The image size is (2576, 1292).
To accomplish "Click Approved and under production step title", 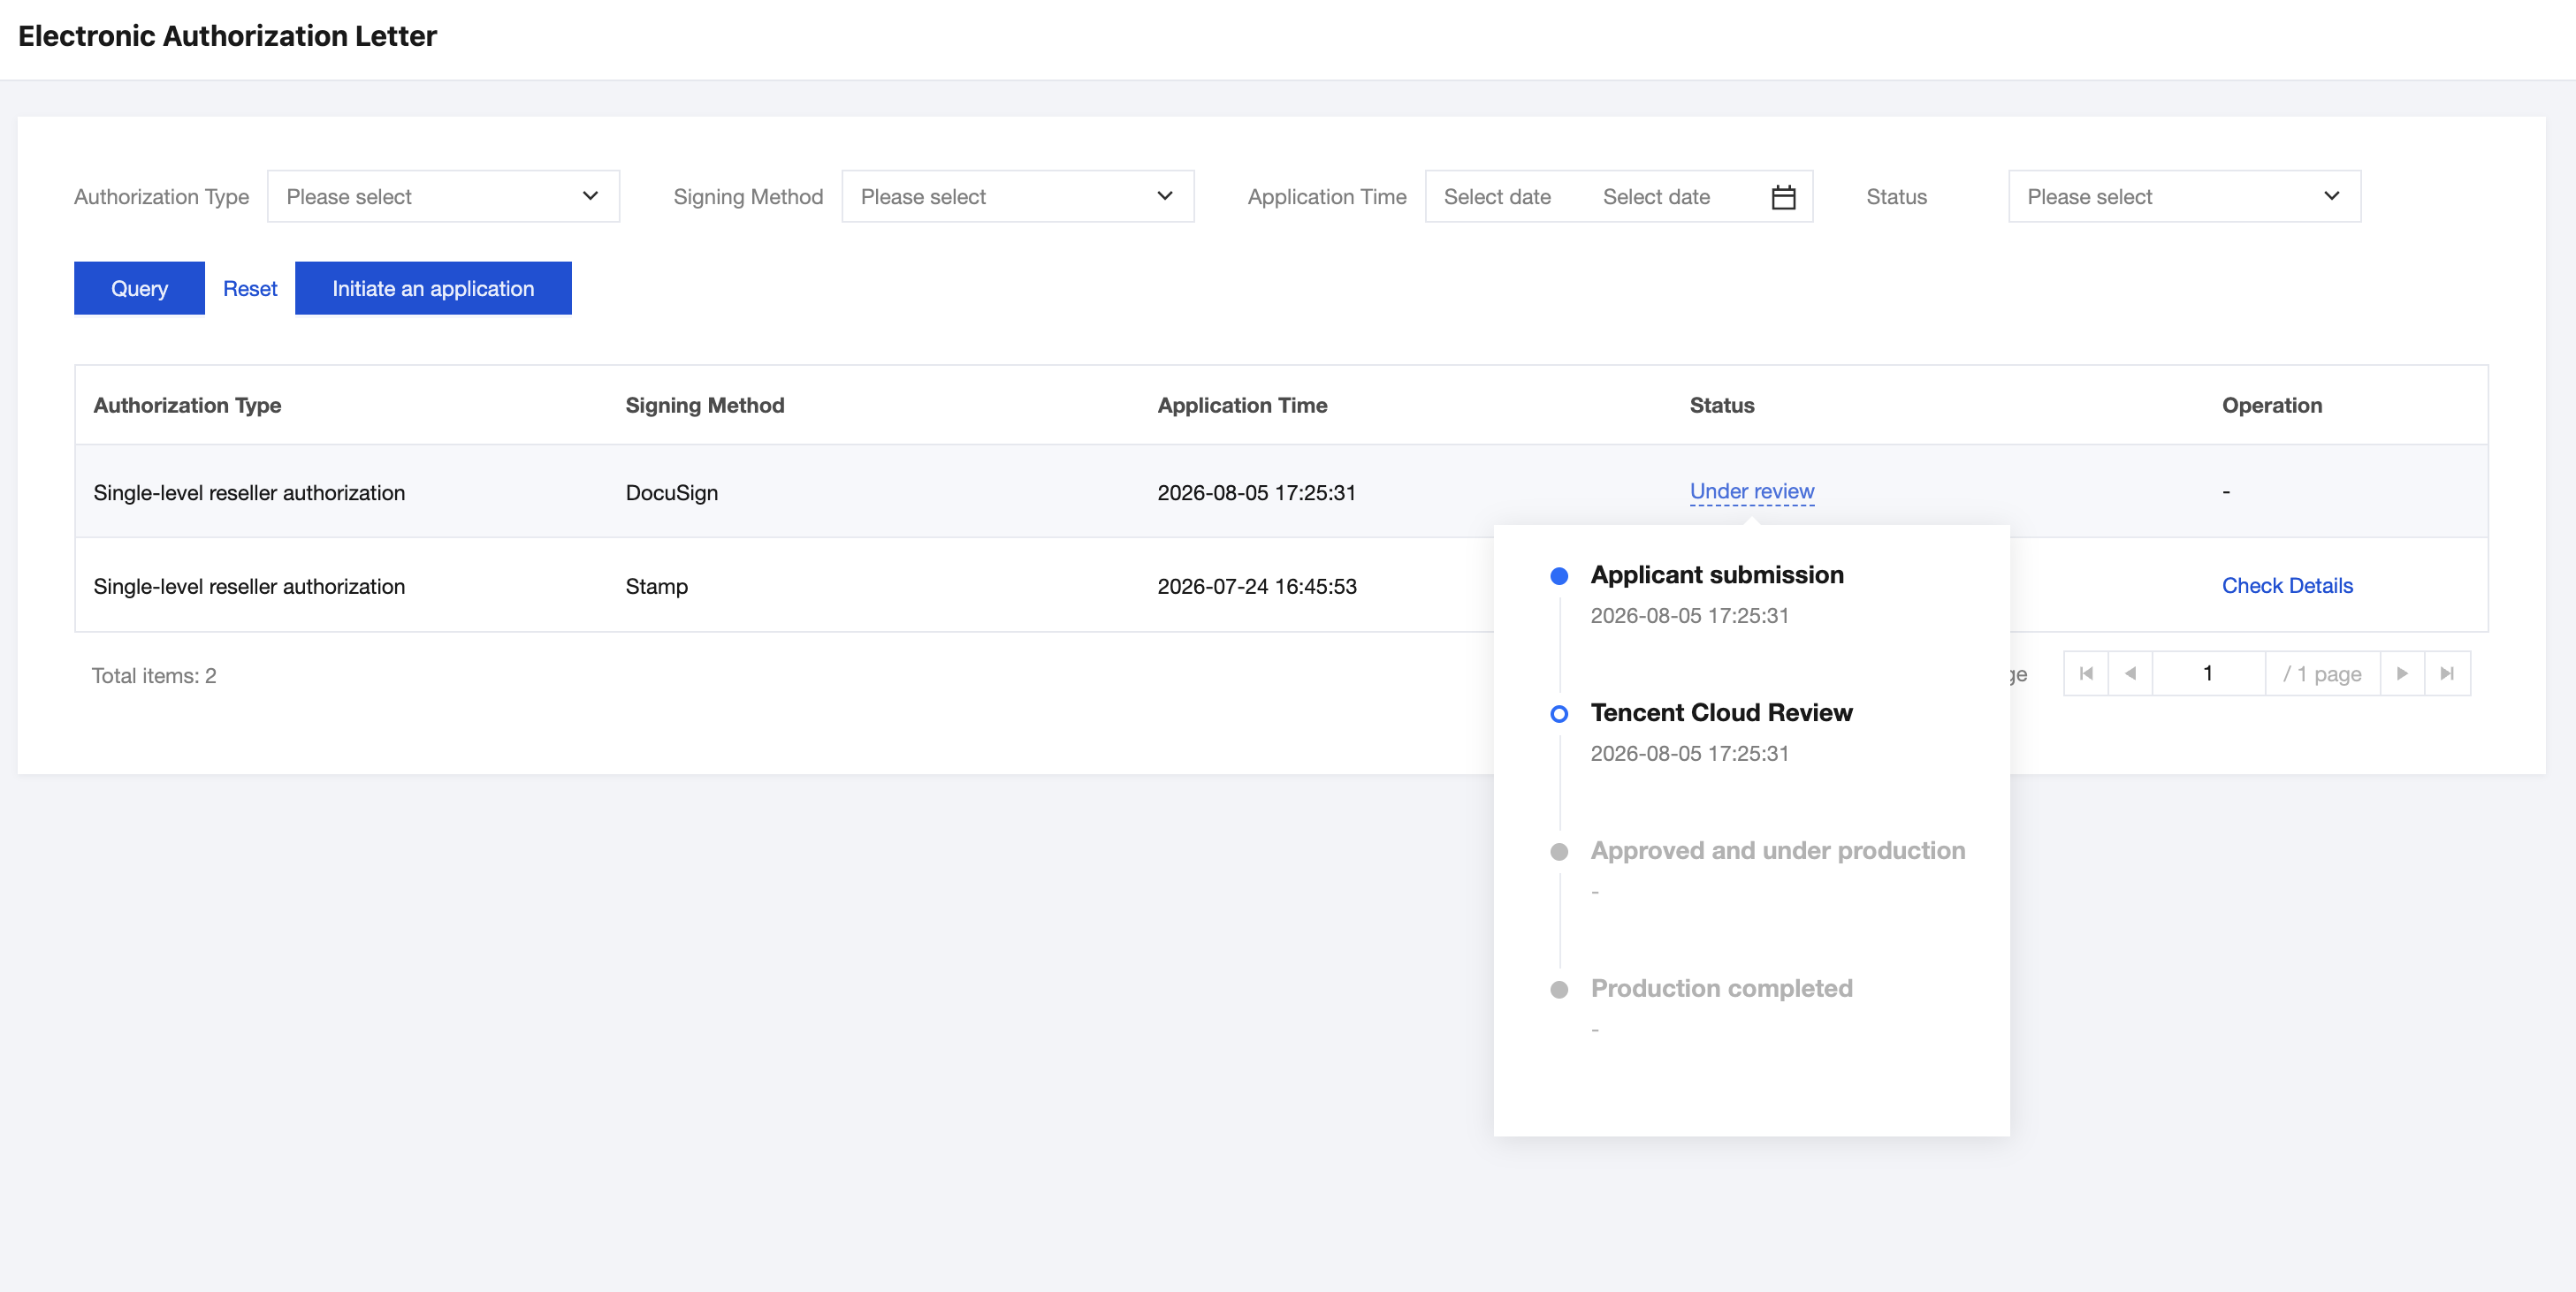I will (x=1778, y=851).
